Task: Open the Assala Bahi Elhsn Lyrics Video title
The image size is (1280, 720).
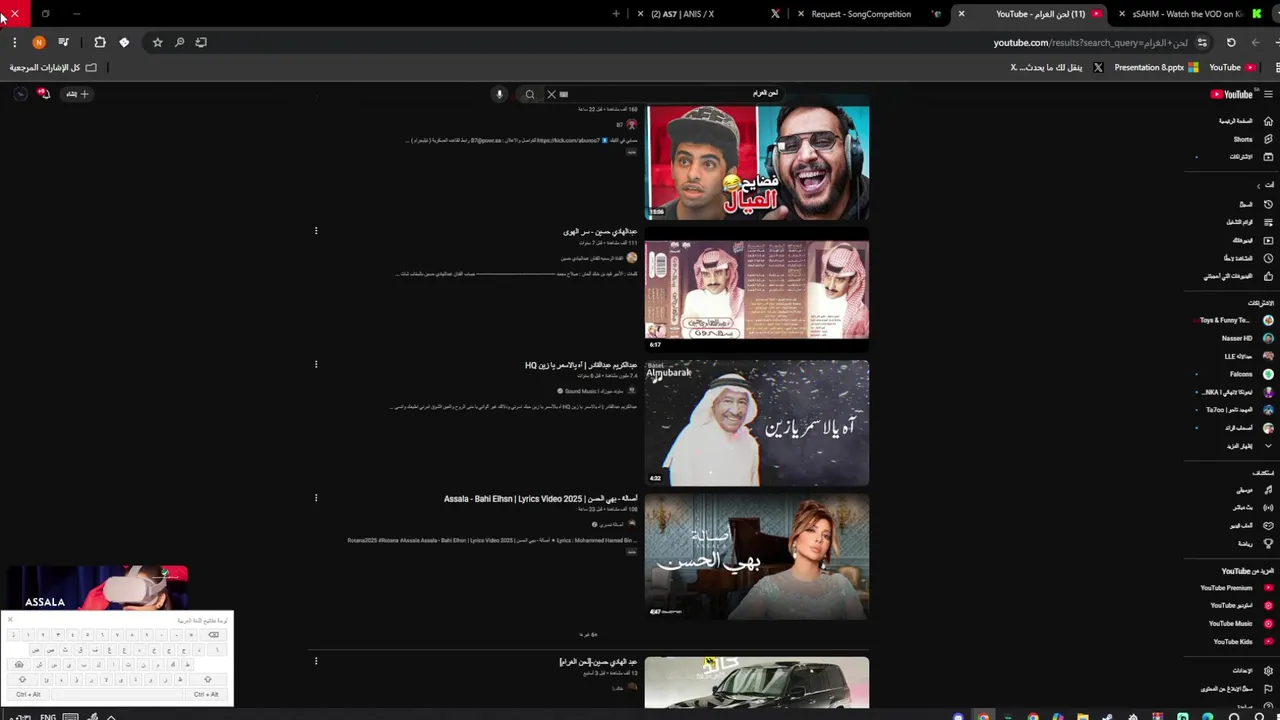Action: pyautogui.click(x=541, y=498)
